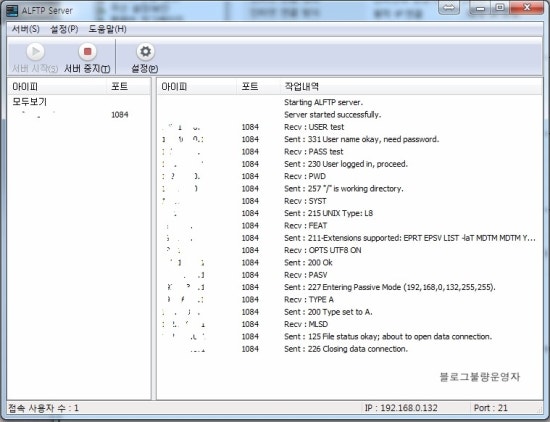Screen dimensions: 550x422
Task: Select row '211-Extensions supported: EPRT EPSV'
Action: point(349,238)
